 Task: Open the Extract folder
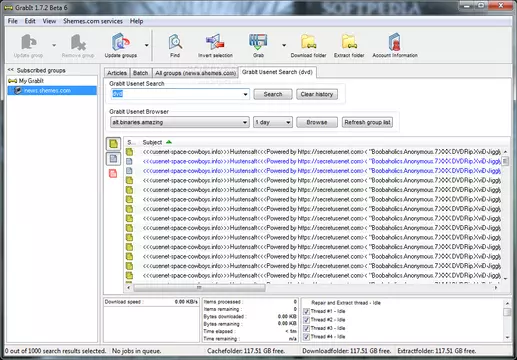point(349,45)
